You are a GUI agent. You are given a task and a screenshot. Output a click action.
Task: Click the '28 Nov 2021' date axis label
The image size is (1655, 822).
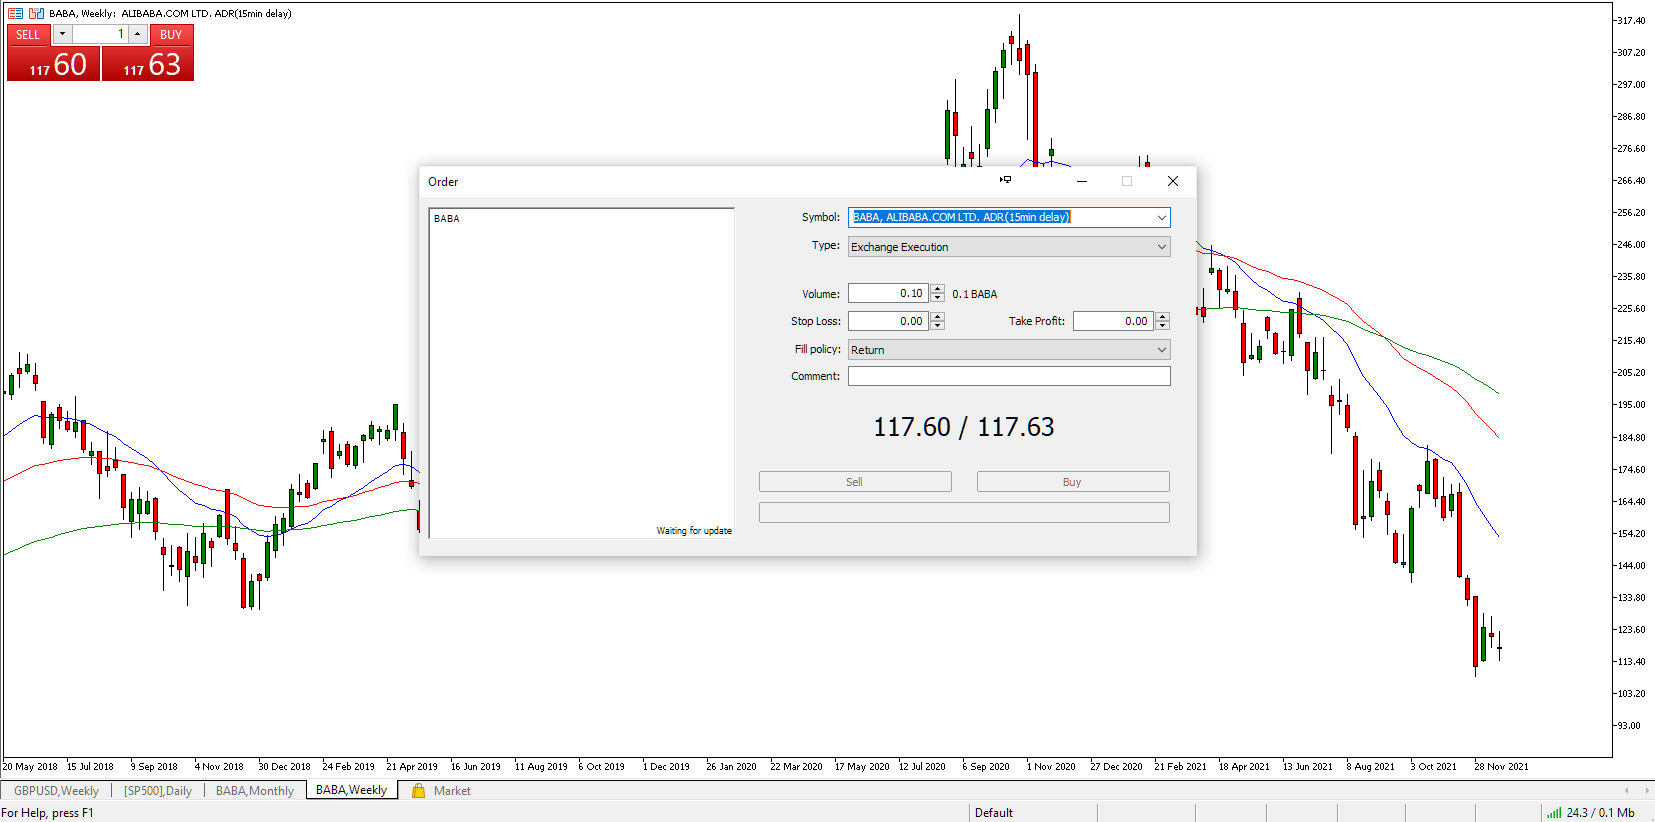point(1501,767)
